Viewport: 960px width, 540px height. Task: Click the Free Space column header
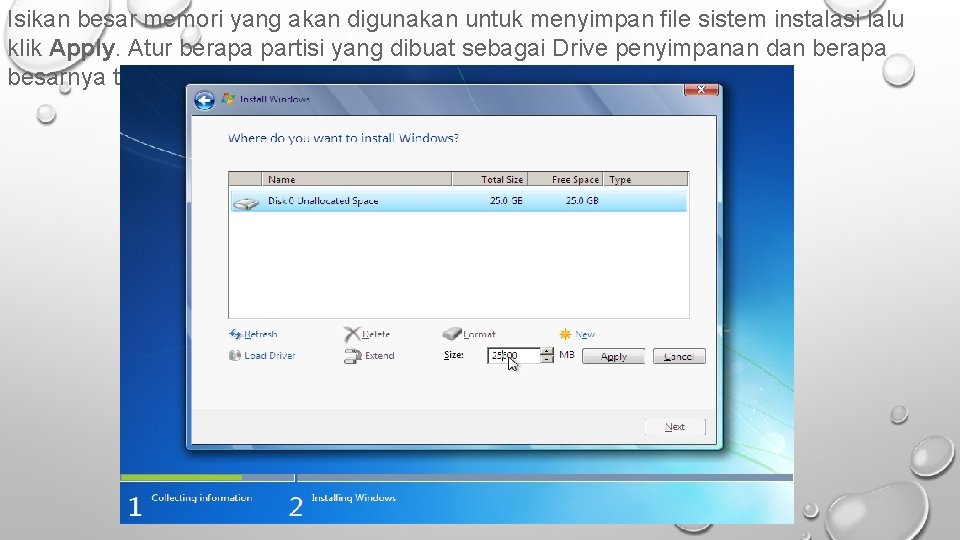(565, 179)
